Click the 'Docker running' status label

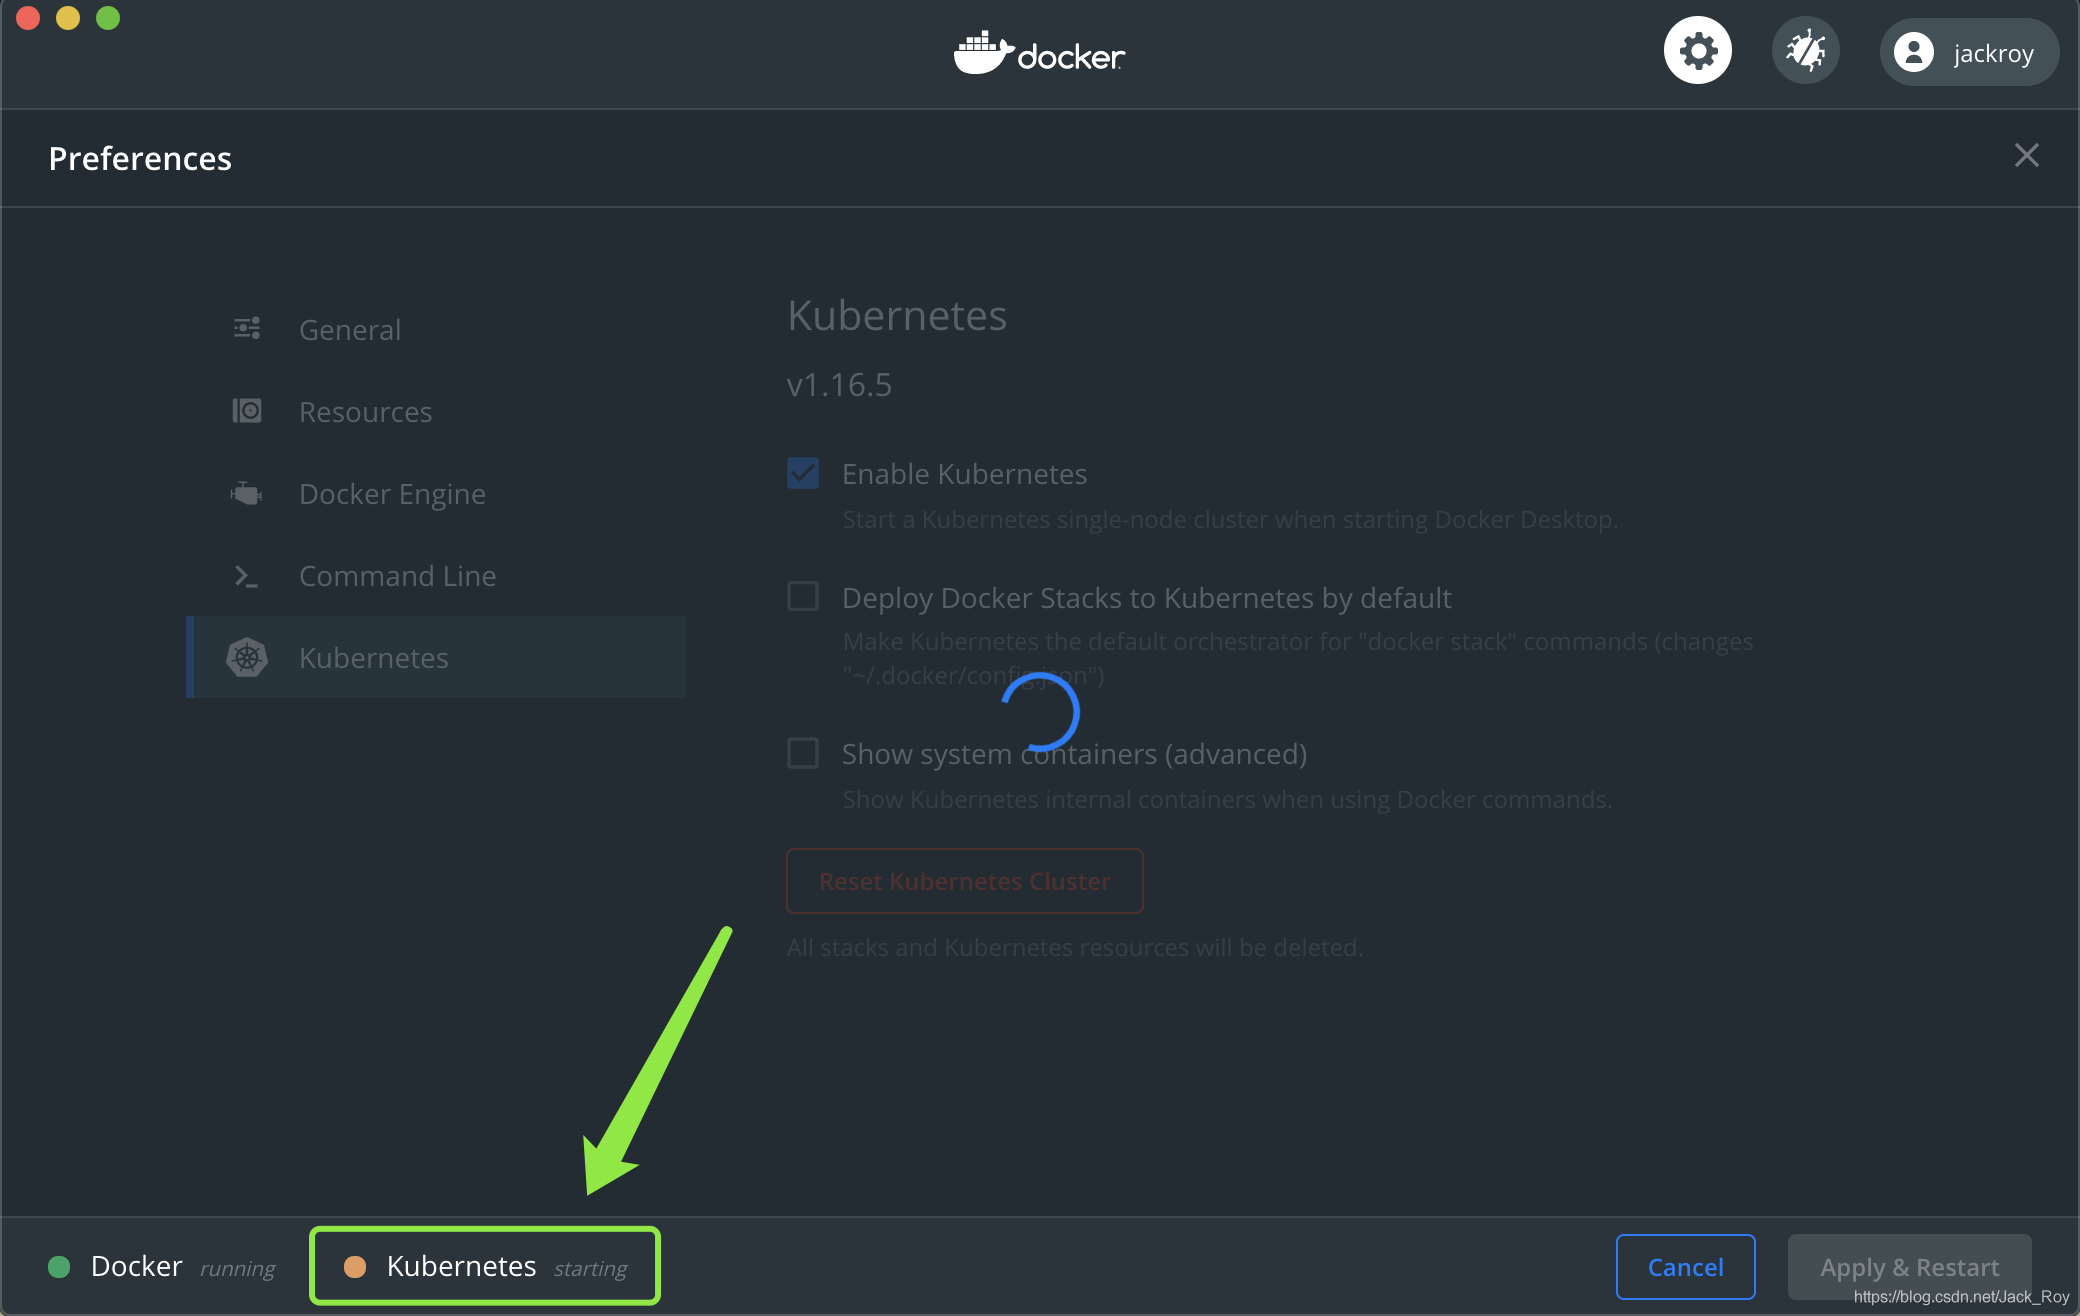[183, 1267]
